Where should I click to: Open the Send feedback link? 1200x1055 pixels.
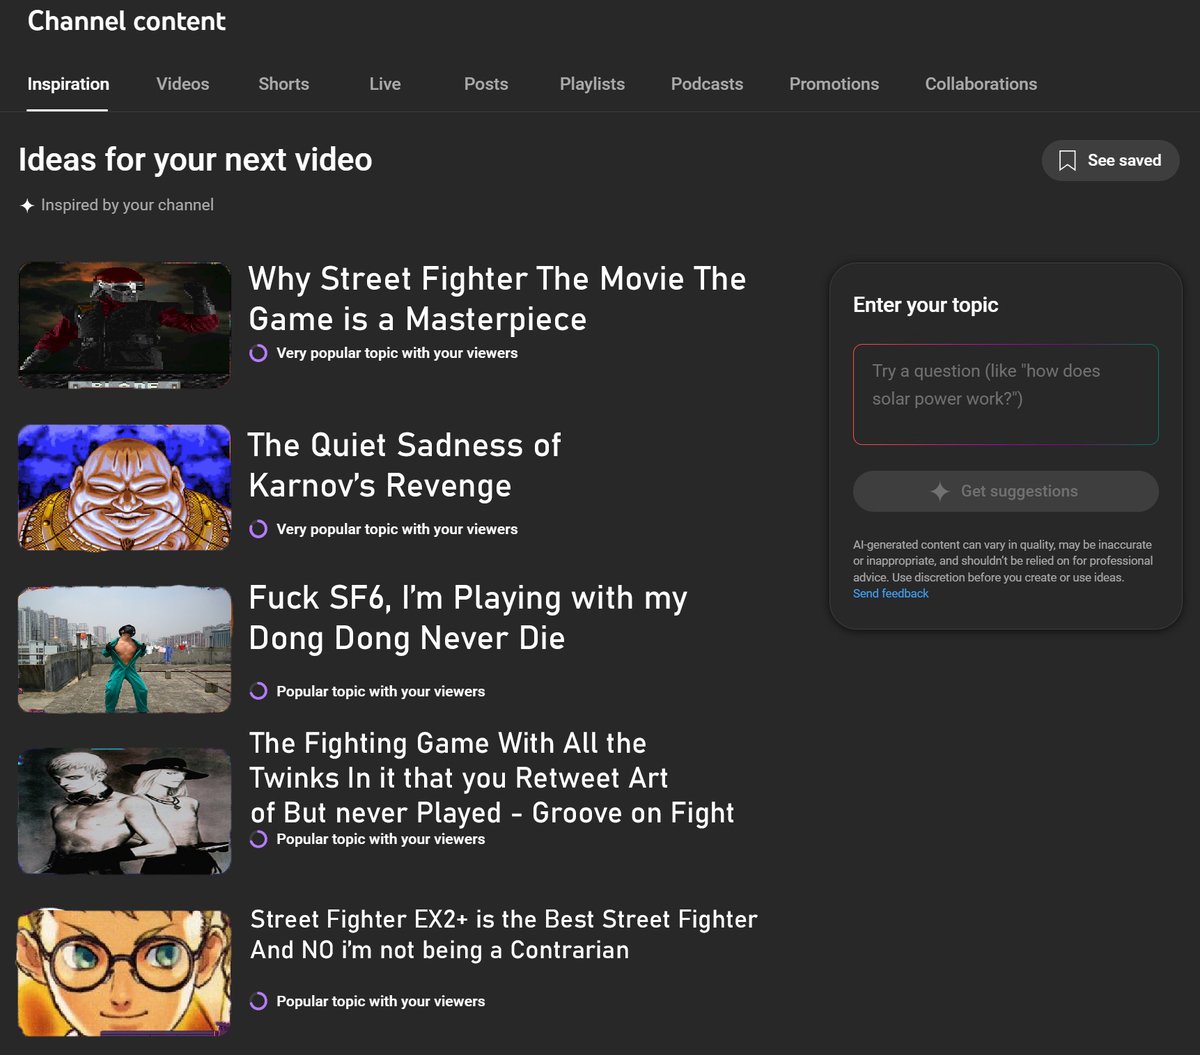(x=891, y=594)
